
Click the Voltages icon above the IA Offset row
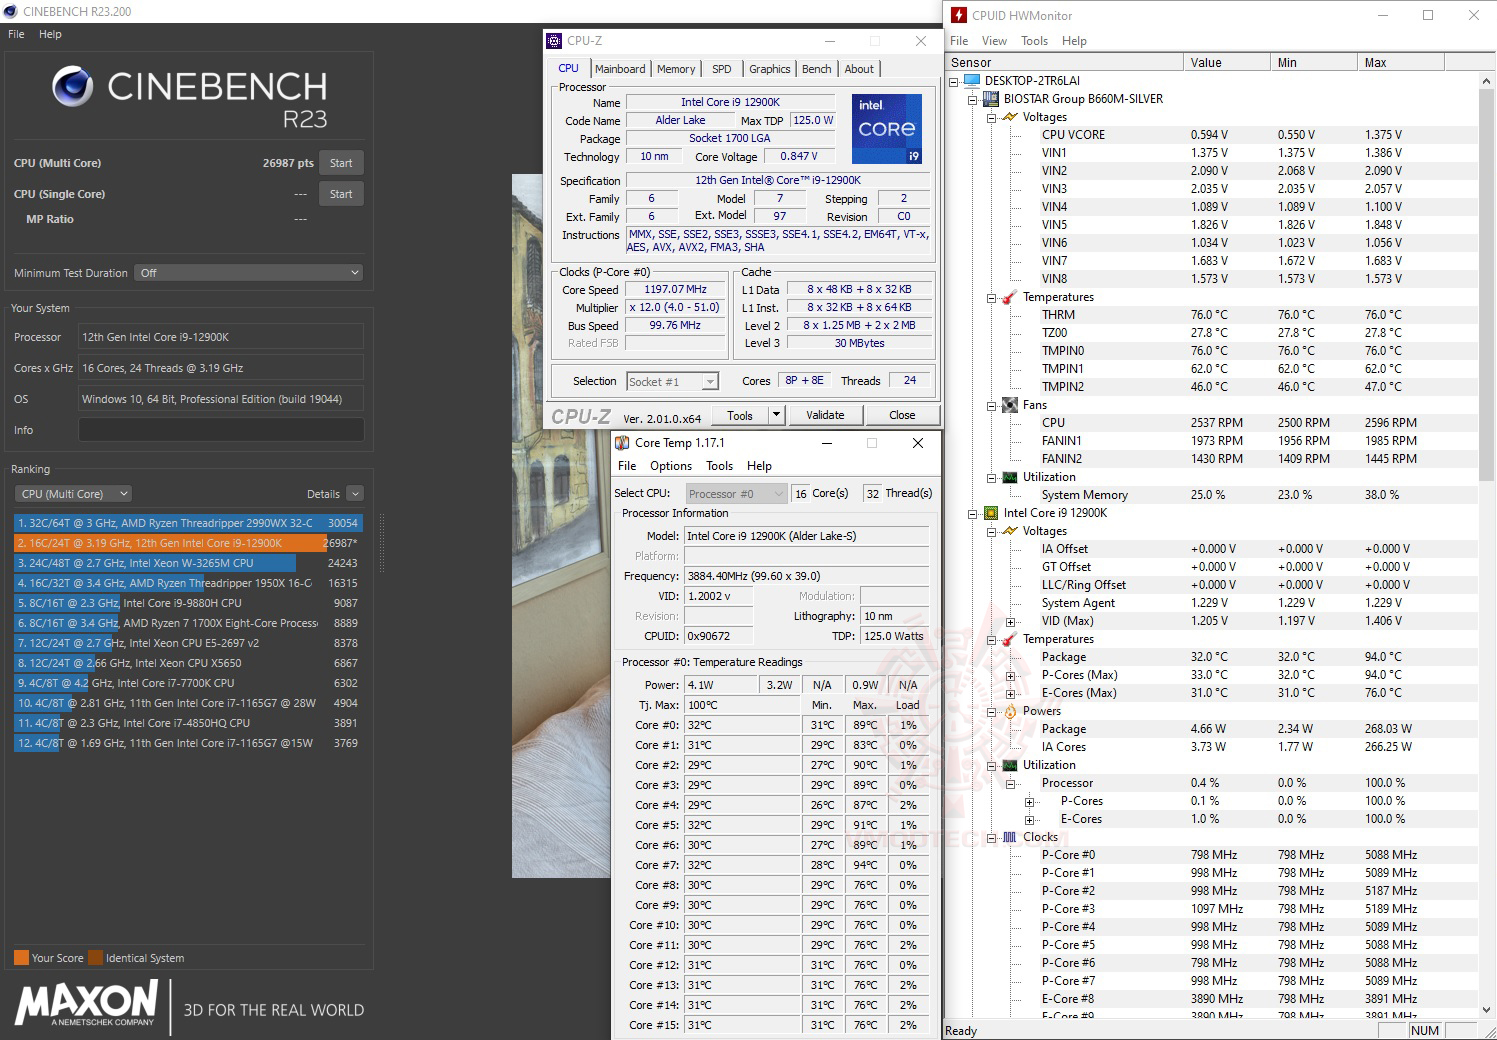1010,531
